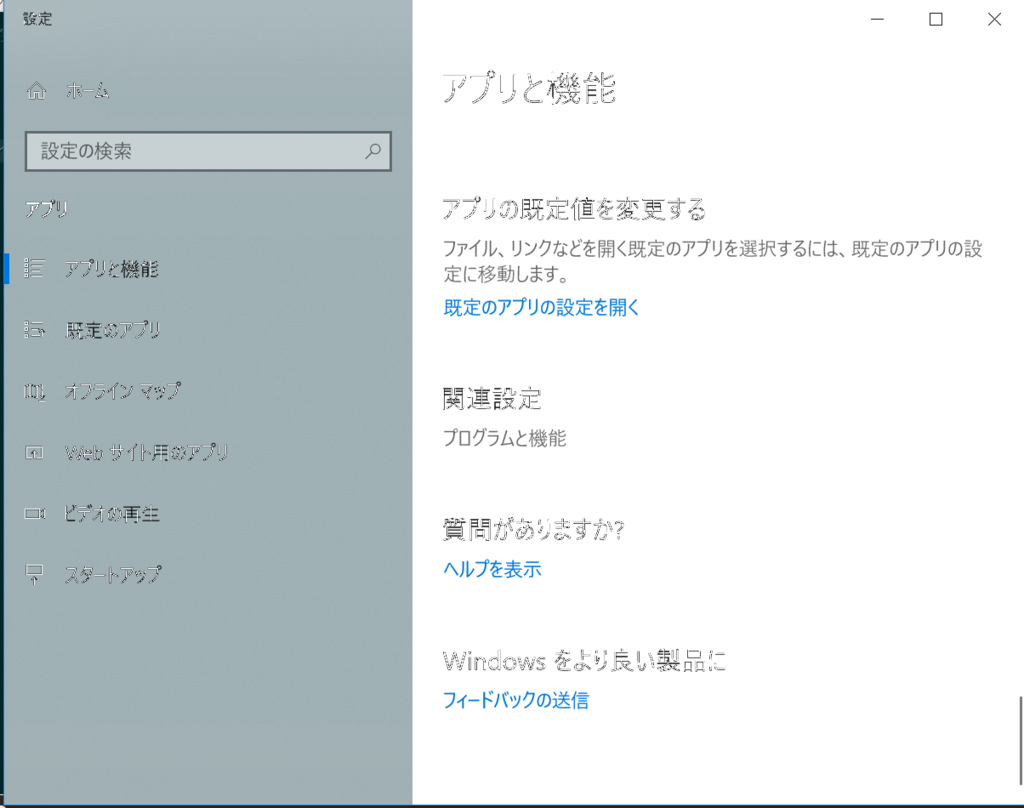The width and height of the screenshot is (1024, 808).
Task: Click the magnifier search icon
Action: 373,152
